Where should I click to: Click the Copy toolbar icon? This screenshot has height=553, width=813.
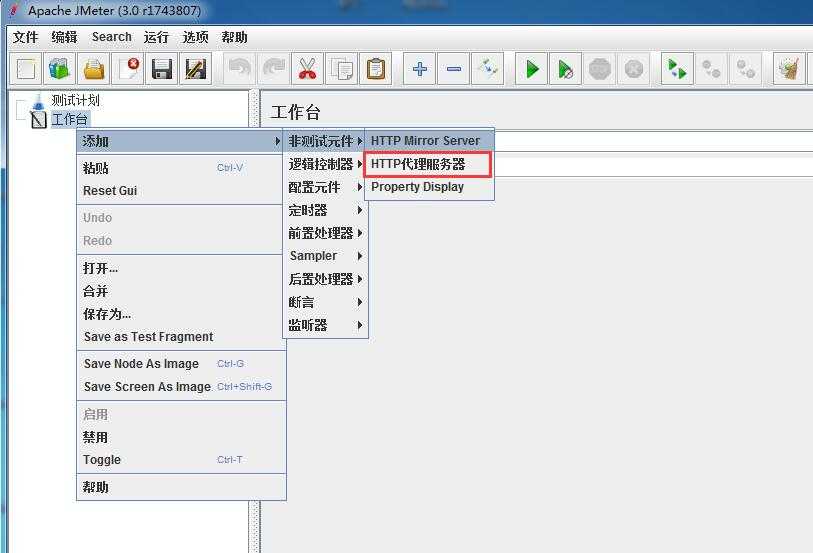(x=342, y=68)
